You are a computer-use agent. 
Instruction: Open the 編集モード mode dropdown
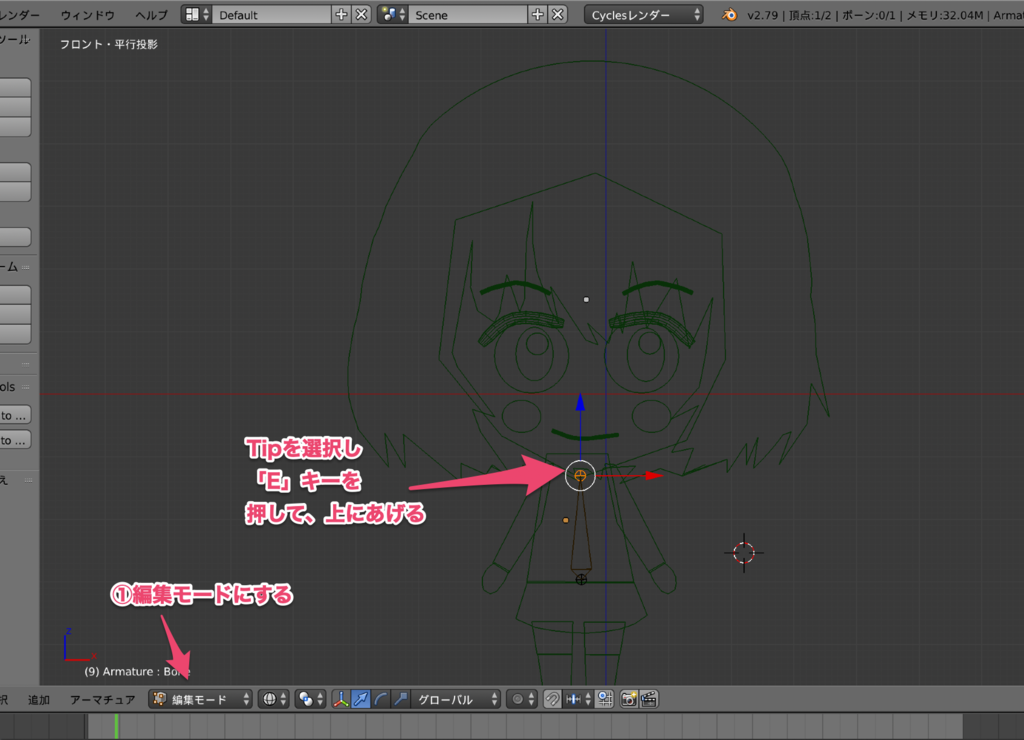201,700
